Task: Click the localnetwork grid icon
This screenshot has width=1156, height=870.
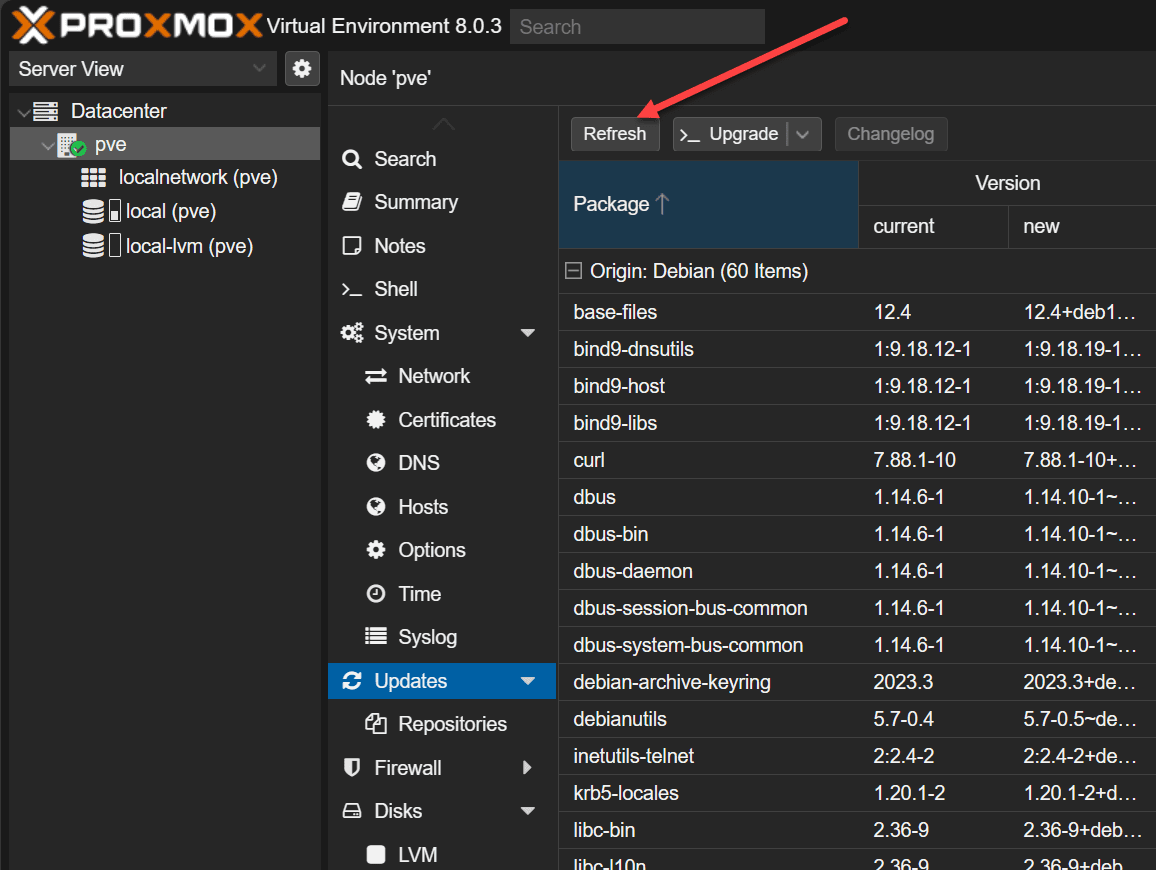Action: (x=94, y=178)
